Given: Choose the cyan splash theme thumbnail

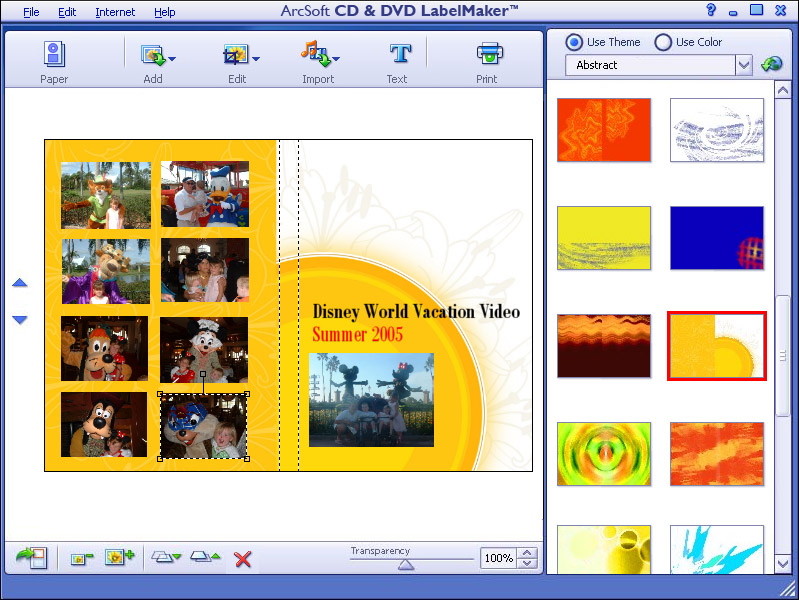Looking at the screenshot, I should [717, 550].
